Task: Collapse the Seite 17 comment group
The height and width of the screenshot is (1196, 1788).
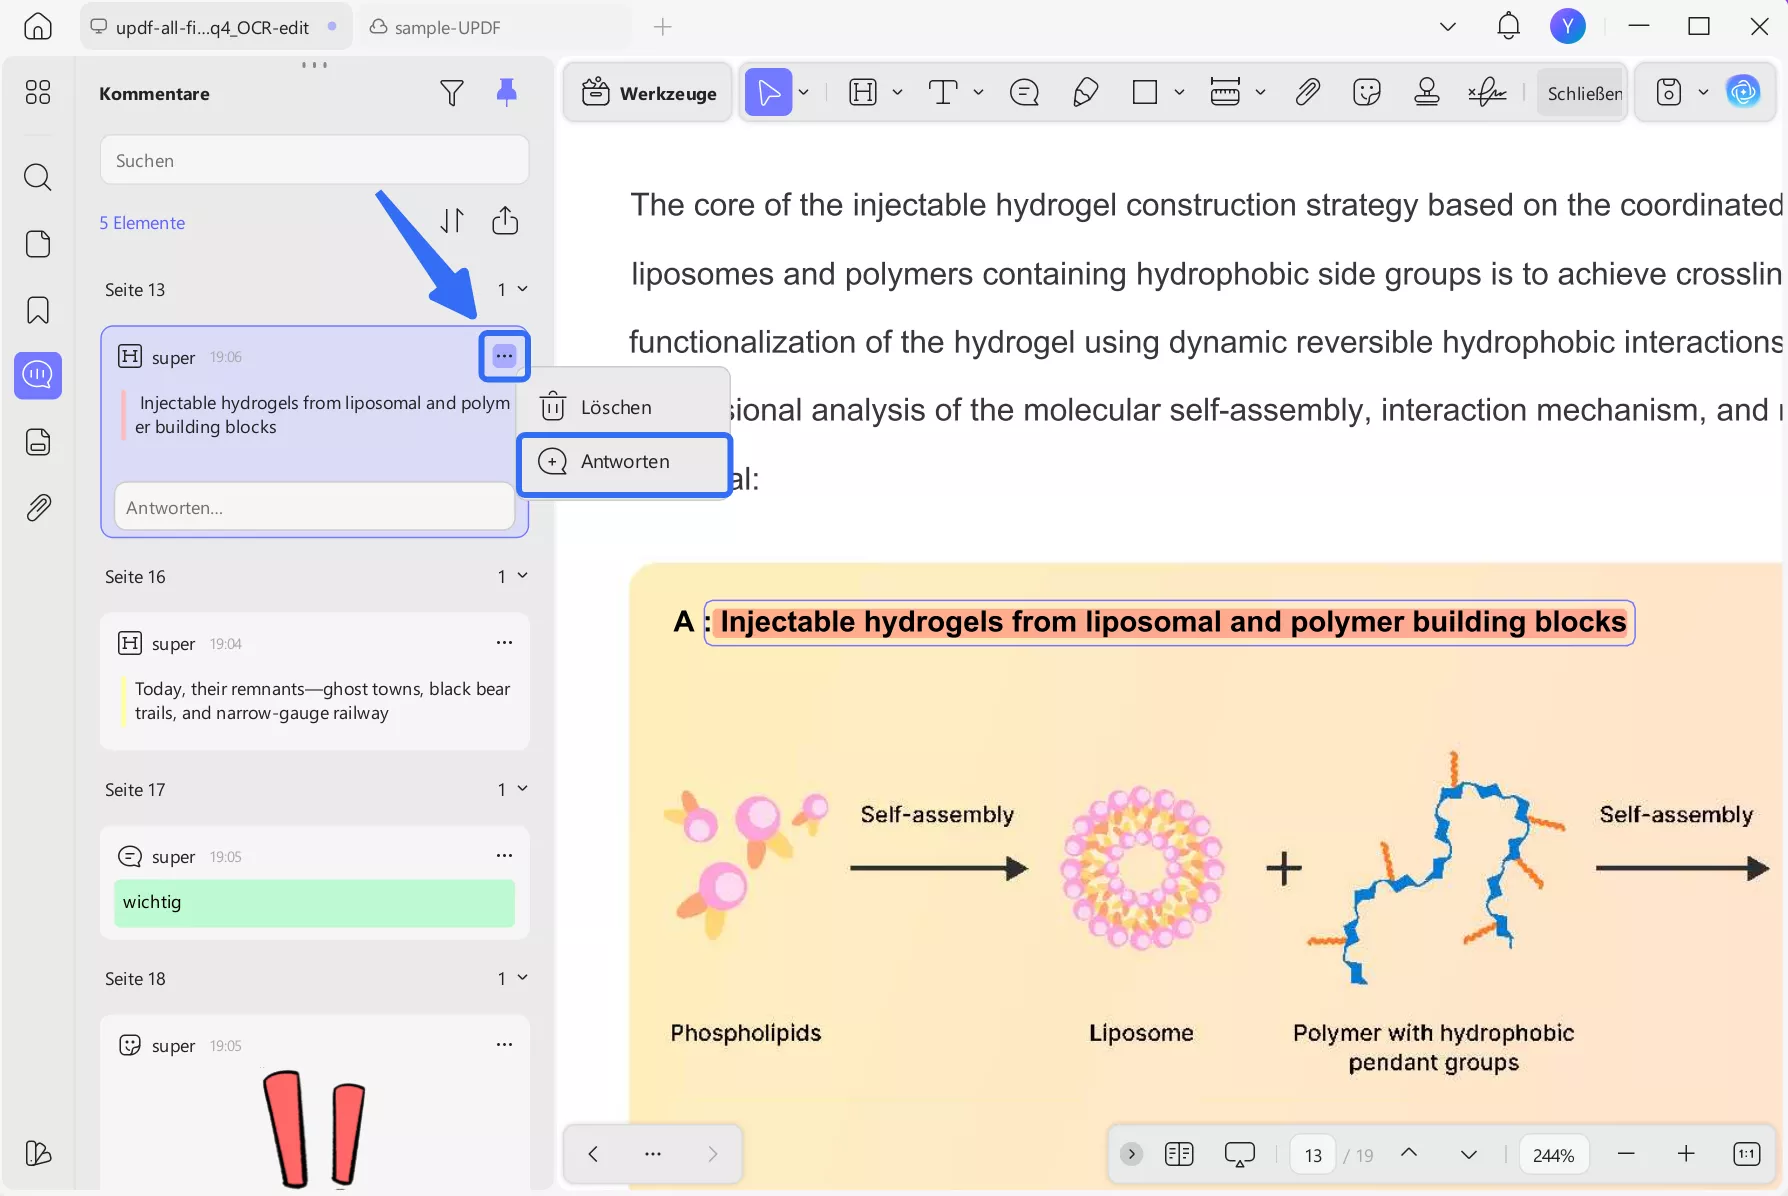Action: point(522,789)
